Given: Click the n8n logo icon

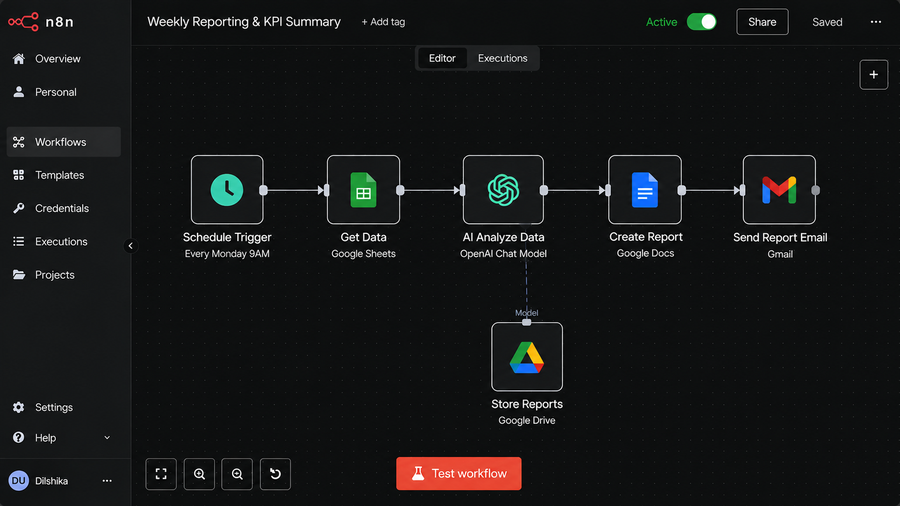Looking at the screenshot, I should point(24,22).
